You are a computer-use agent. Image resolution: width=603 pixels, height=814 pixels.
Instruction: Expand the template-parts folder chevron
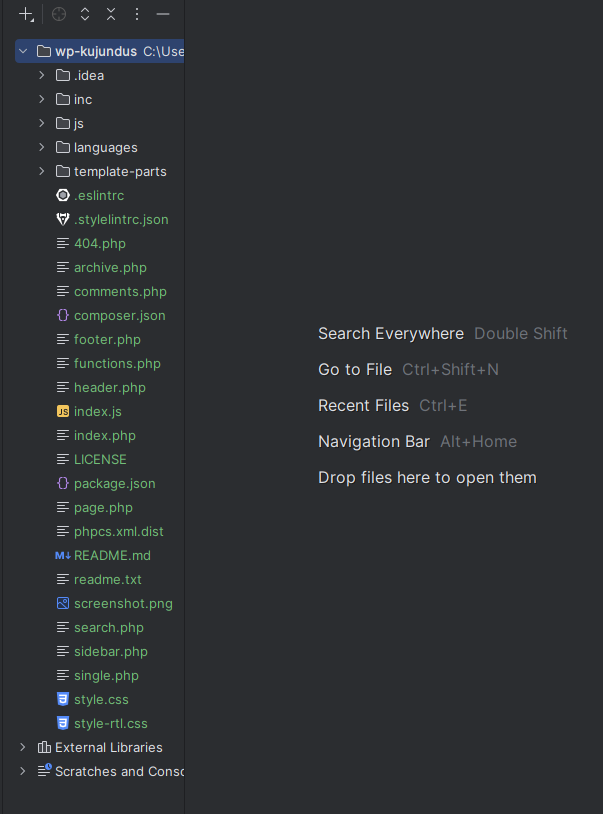42,171
